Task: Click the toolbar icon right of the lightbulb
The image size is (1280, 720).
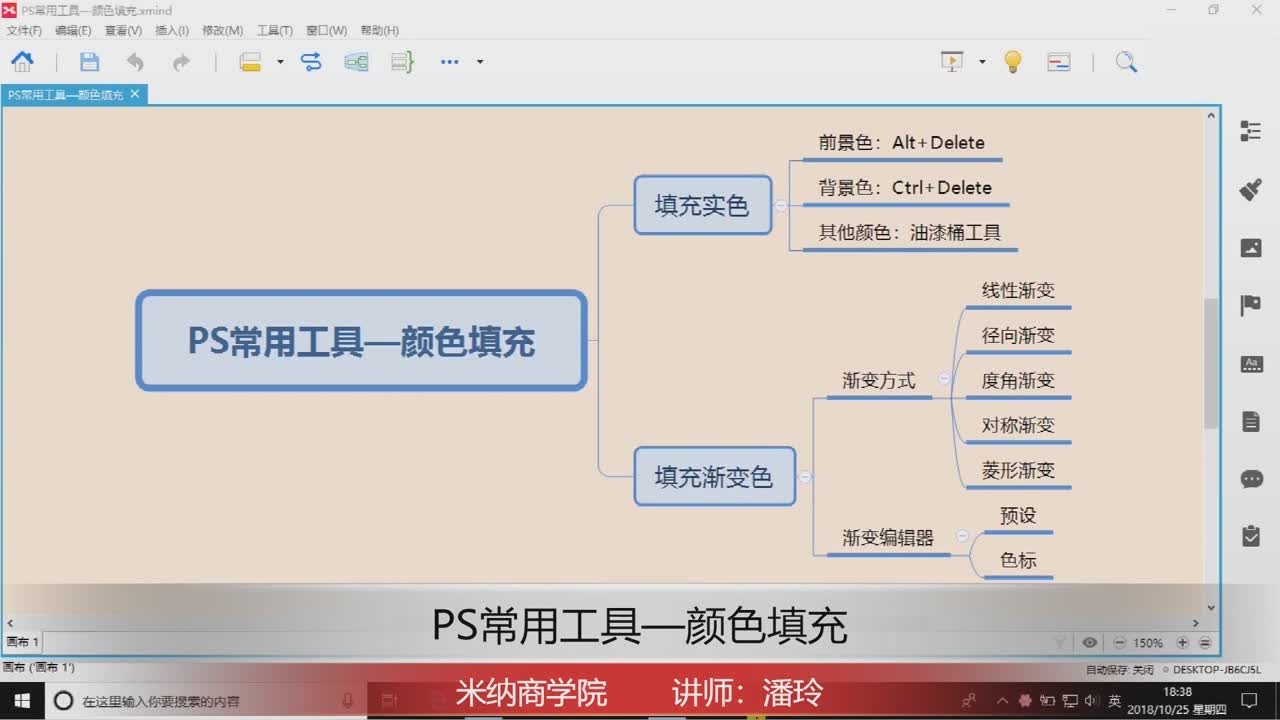Action: pos(1059,62)
